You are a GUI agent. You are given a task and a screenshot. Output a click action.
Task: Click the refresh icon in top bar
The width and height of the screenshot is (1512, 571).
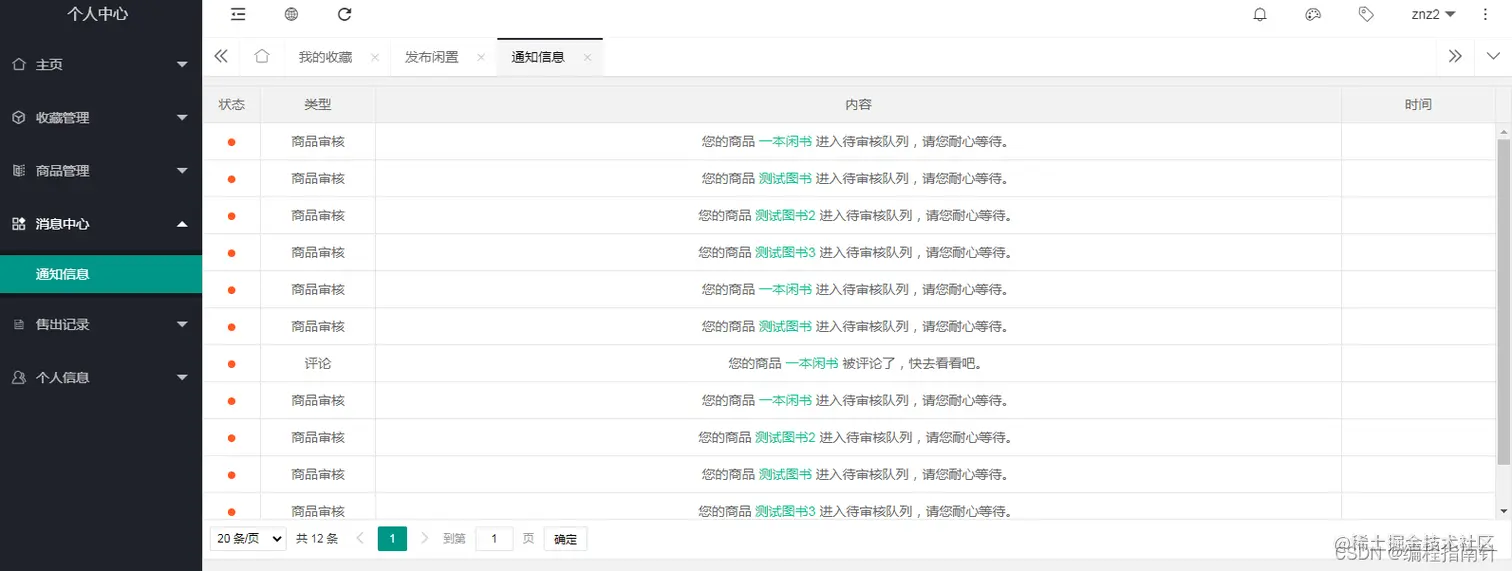coord(345,14)
